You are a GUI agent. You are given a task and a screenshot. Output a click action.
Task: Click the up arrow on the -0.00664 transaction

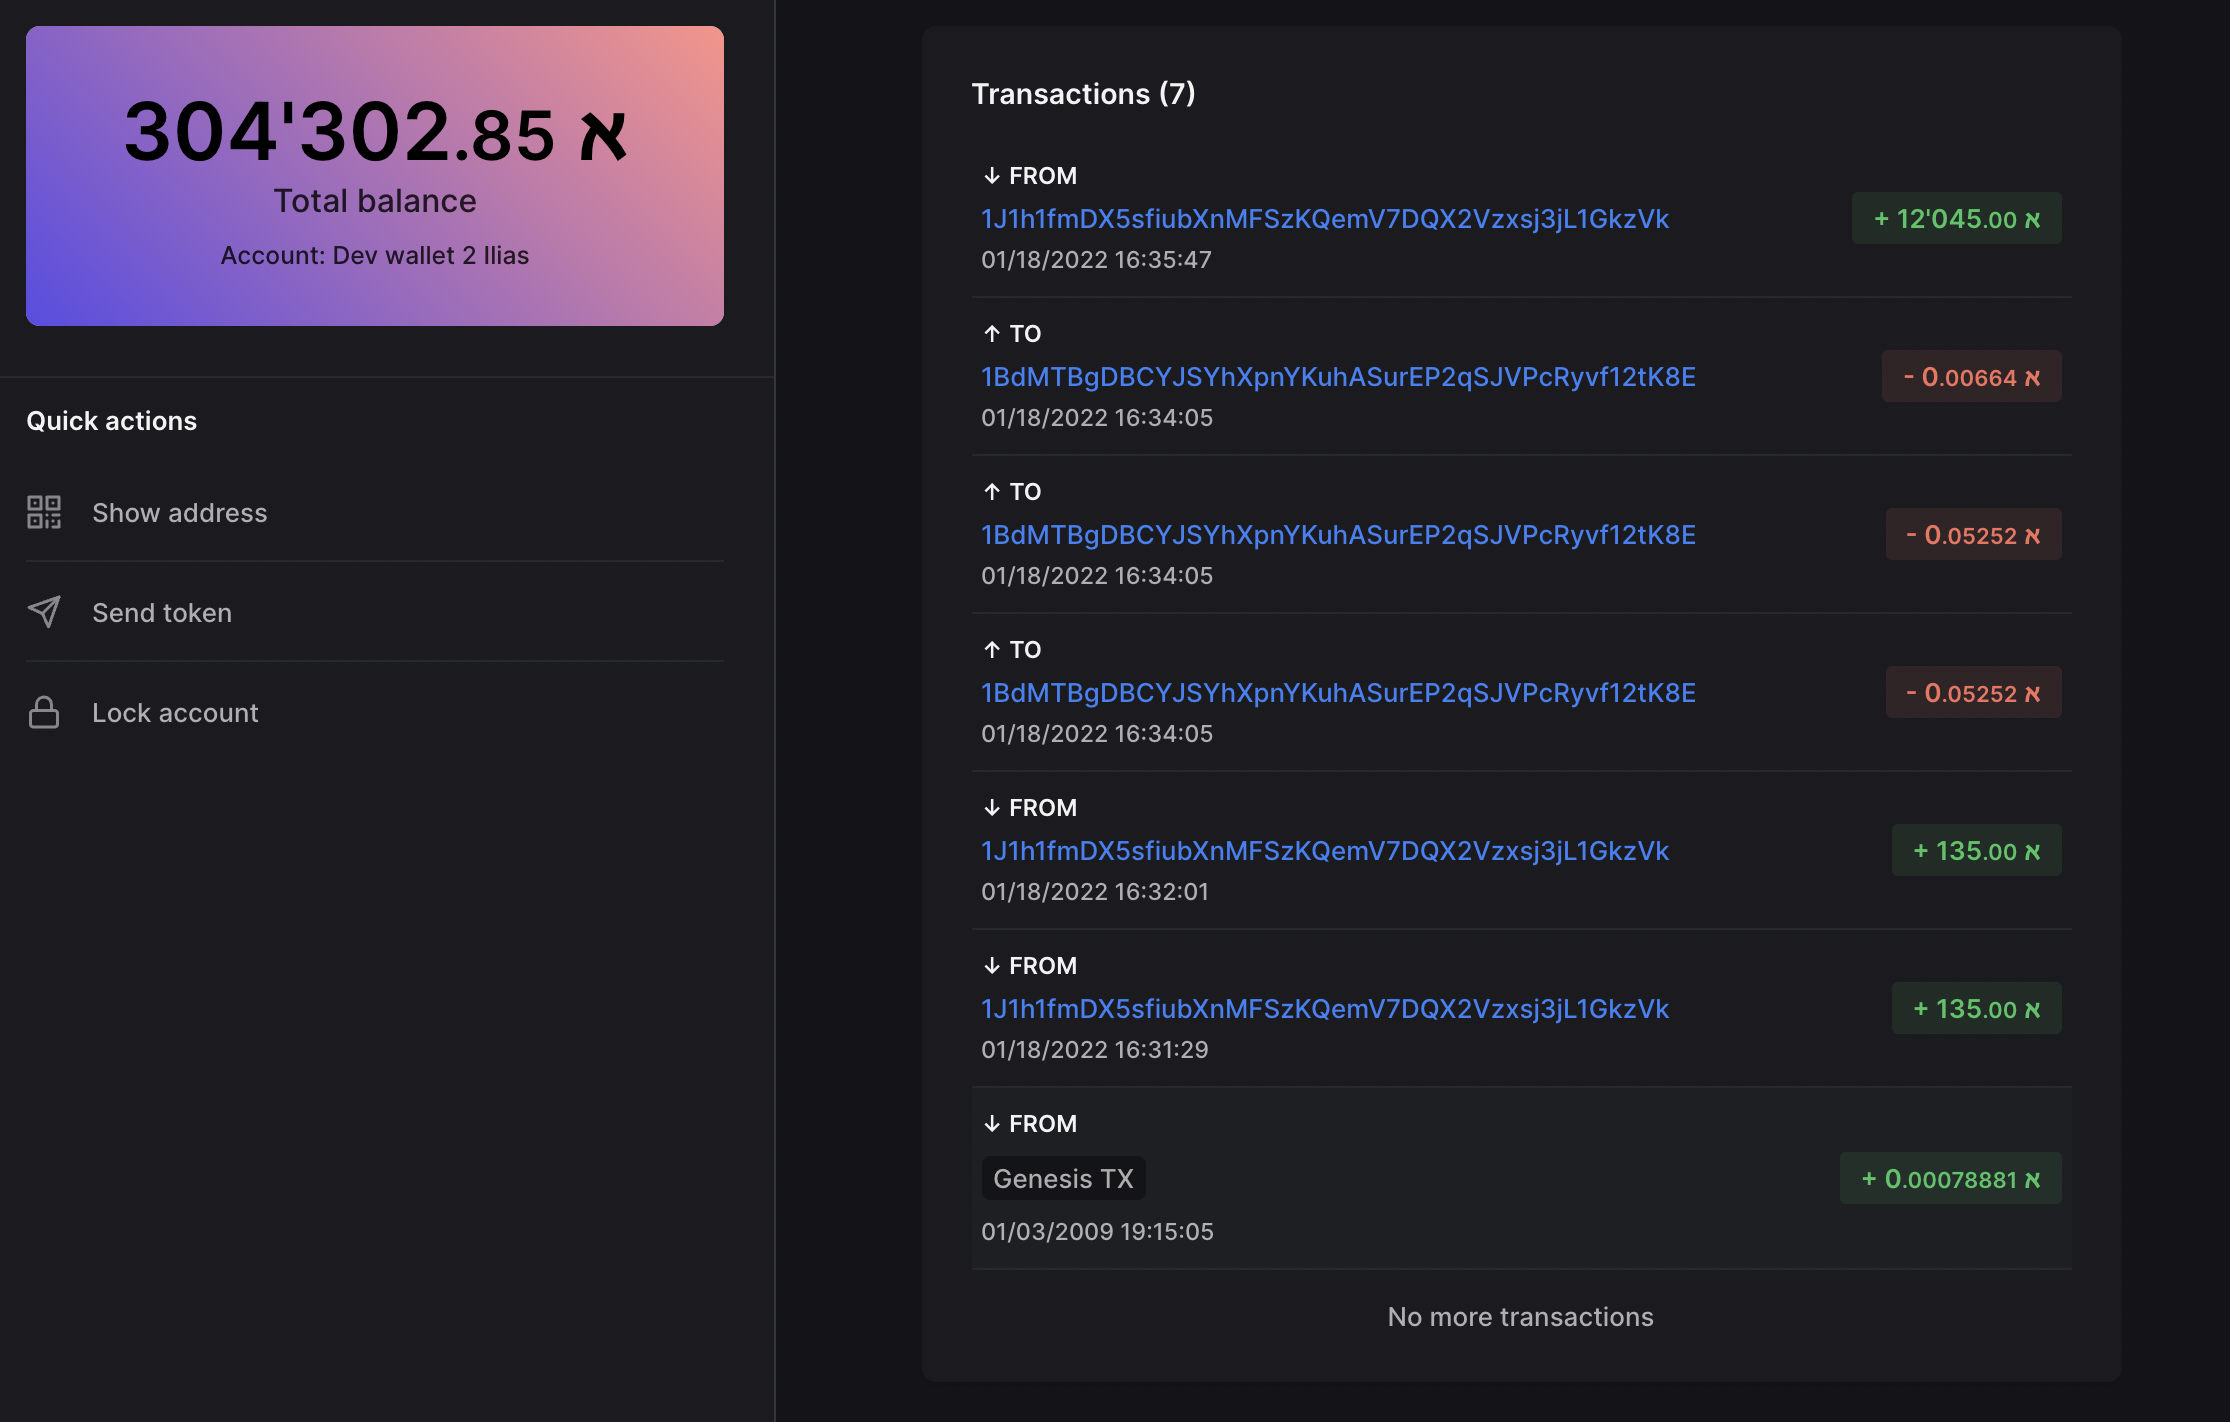click(991, 333)
